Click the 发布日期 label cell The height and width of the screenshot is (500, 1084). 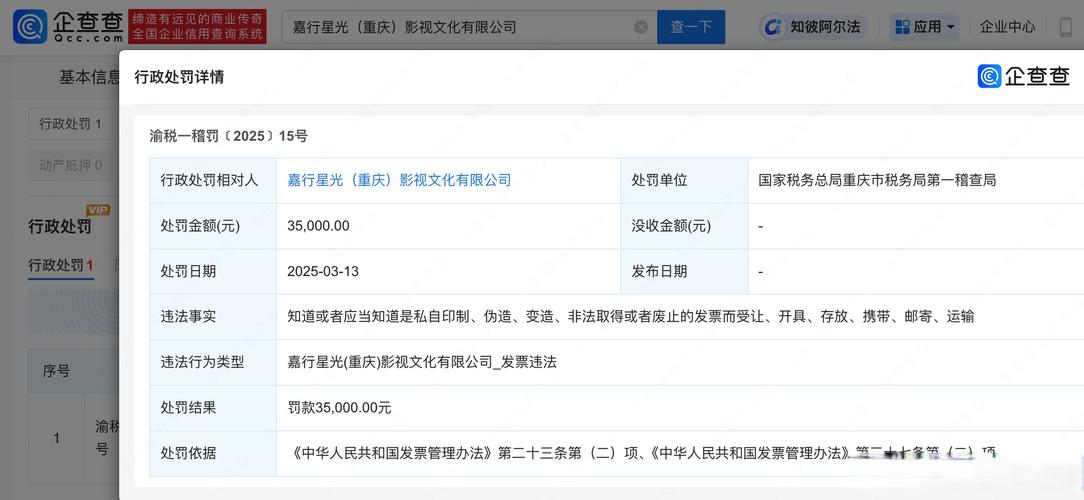pyautogui.click(x=684, y=271)
